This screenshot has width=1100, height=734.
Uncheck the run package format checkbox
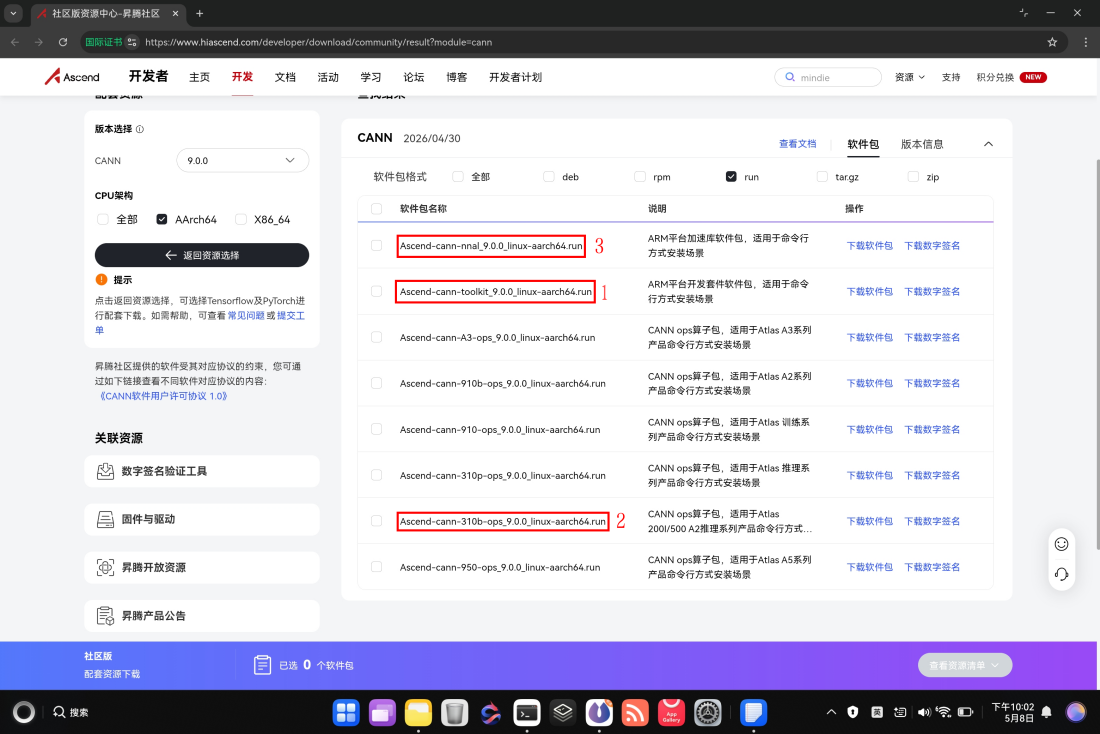point(731,177)
